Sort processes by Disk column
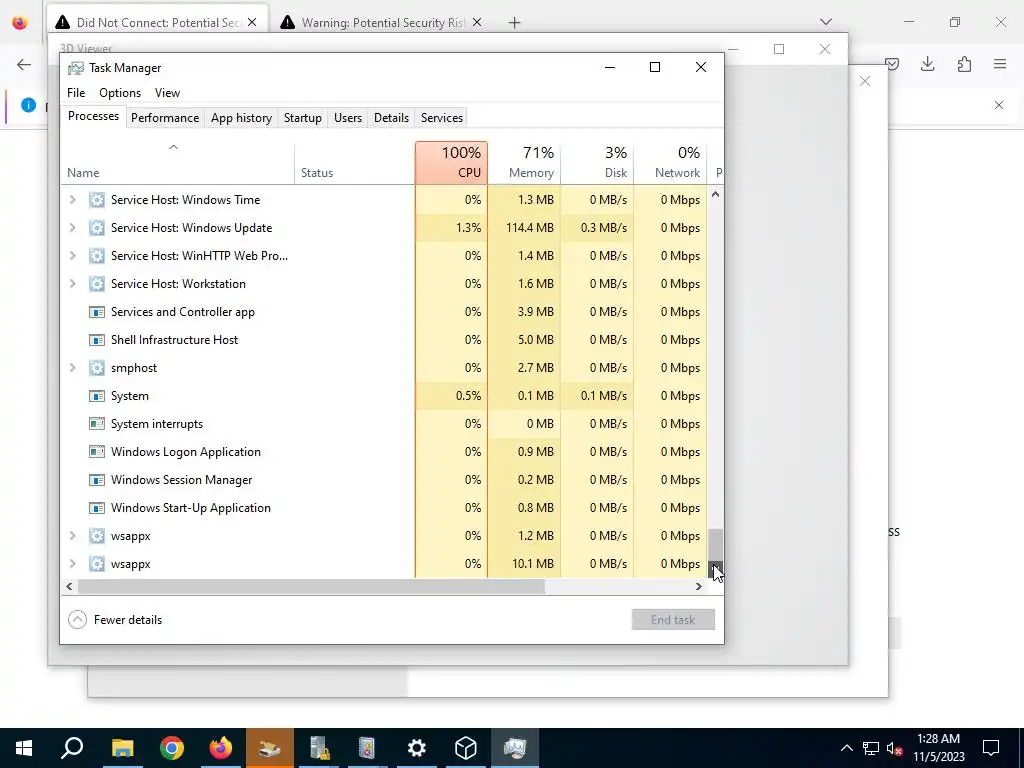This screenshot has width=1024, height=768. [598, 163]
